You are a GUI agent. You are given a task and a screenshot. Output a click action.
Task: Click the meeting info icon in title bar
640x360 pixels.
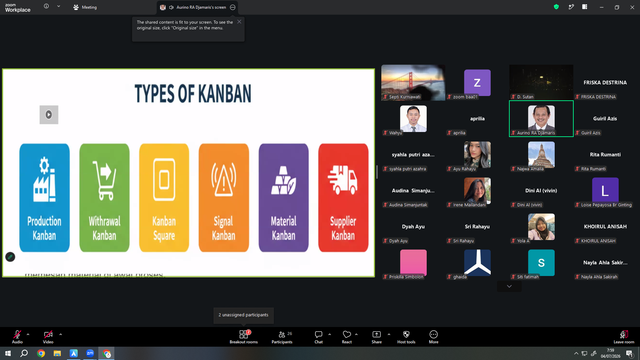[47, 7]
